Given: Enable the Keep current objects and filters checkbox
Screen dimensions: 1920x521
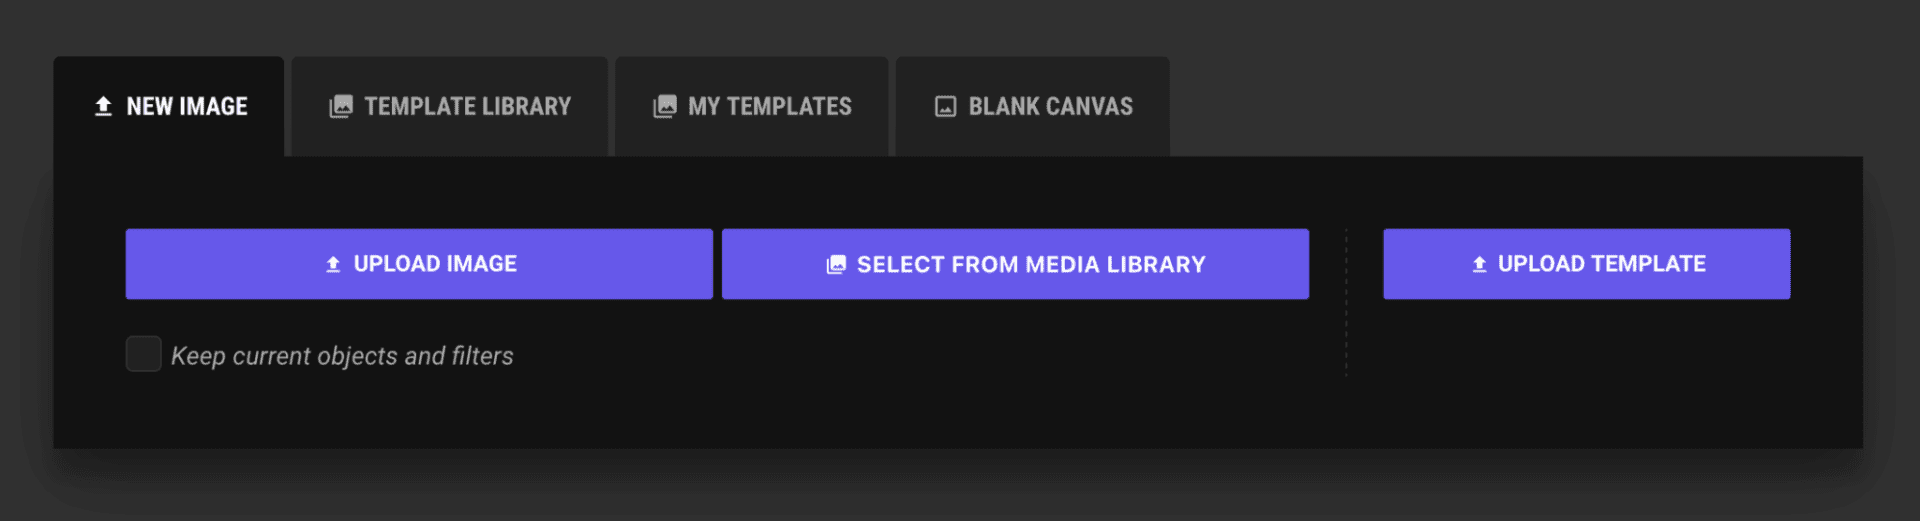Looking at the screenshot, I should click(x=144, y=354).
